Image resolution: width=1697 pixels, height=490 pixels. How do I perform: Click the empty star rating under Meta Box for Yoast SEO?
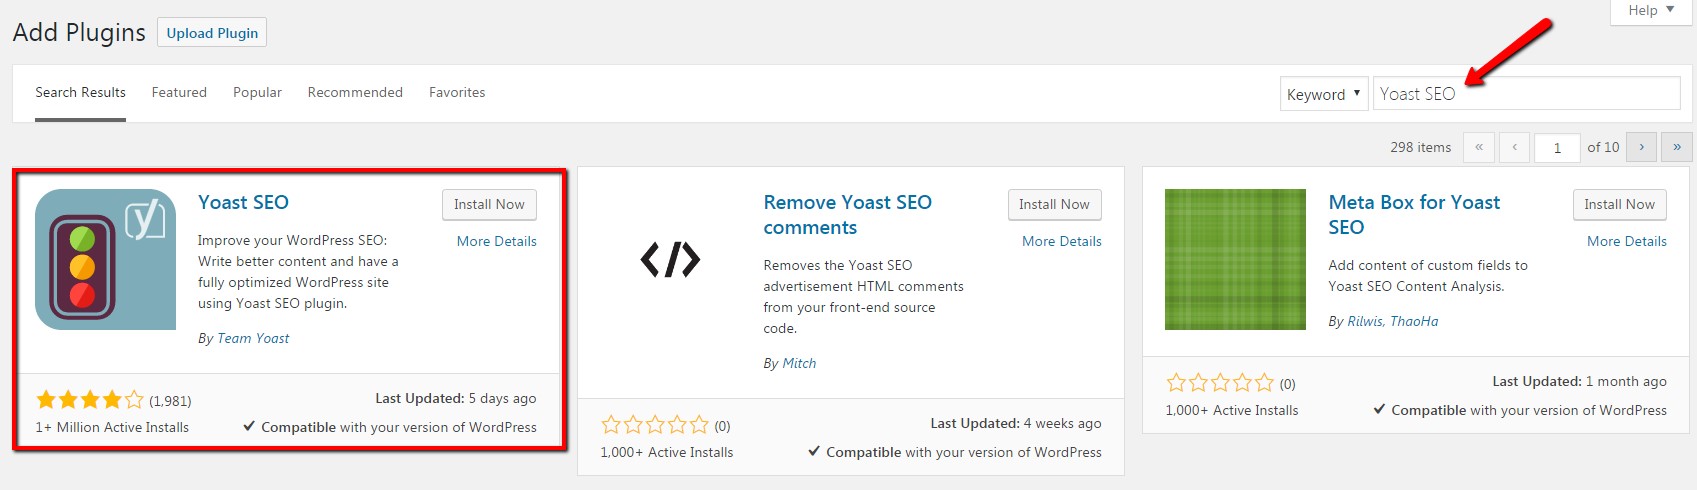[1220, 383]
